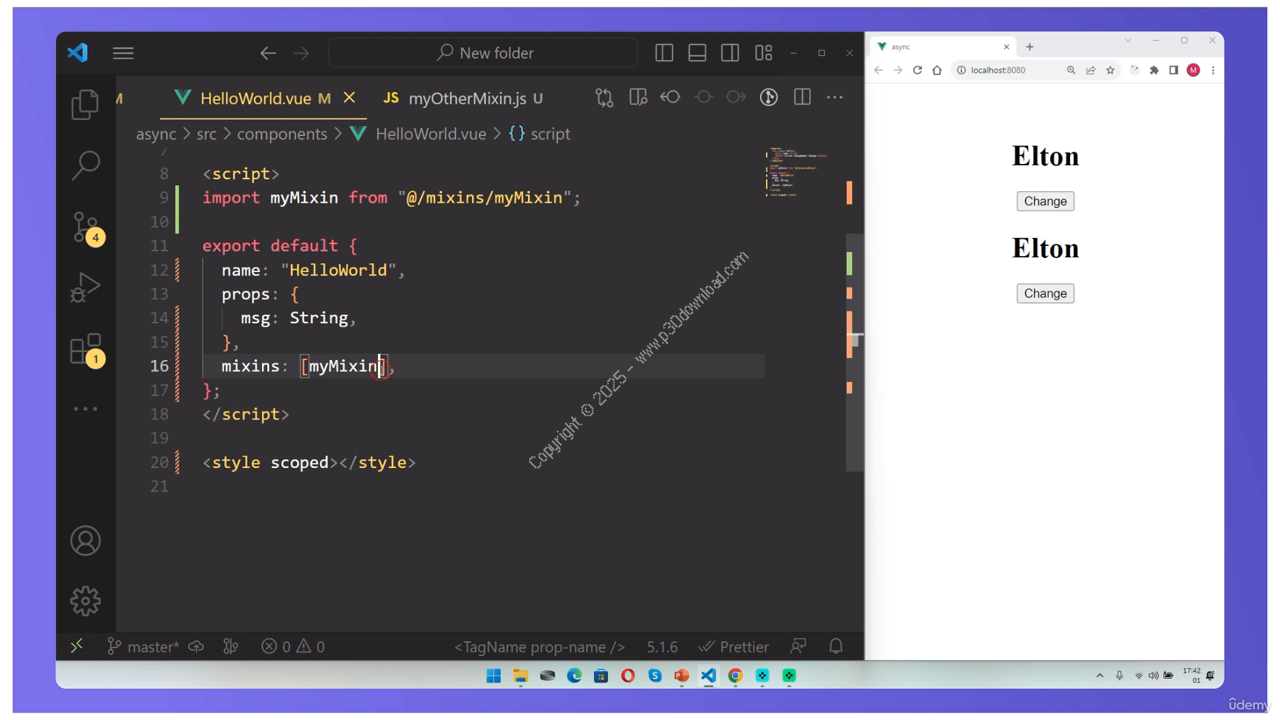This screenshot has width=1280, height=720.
Task: Select the src breadcrumb segment
Action: click(206, 134)
